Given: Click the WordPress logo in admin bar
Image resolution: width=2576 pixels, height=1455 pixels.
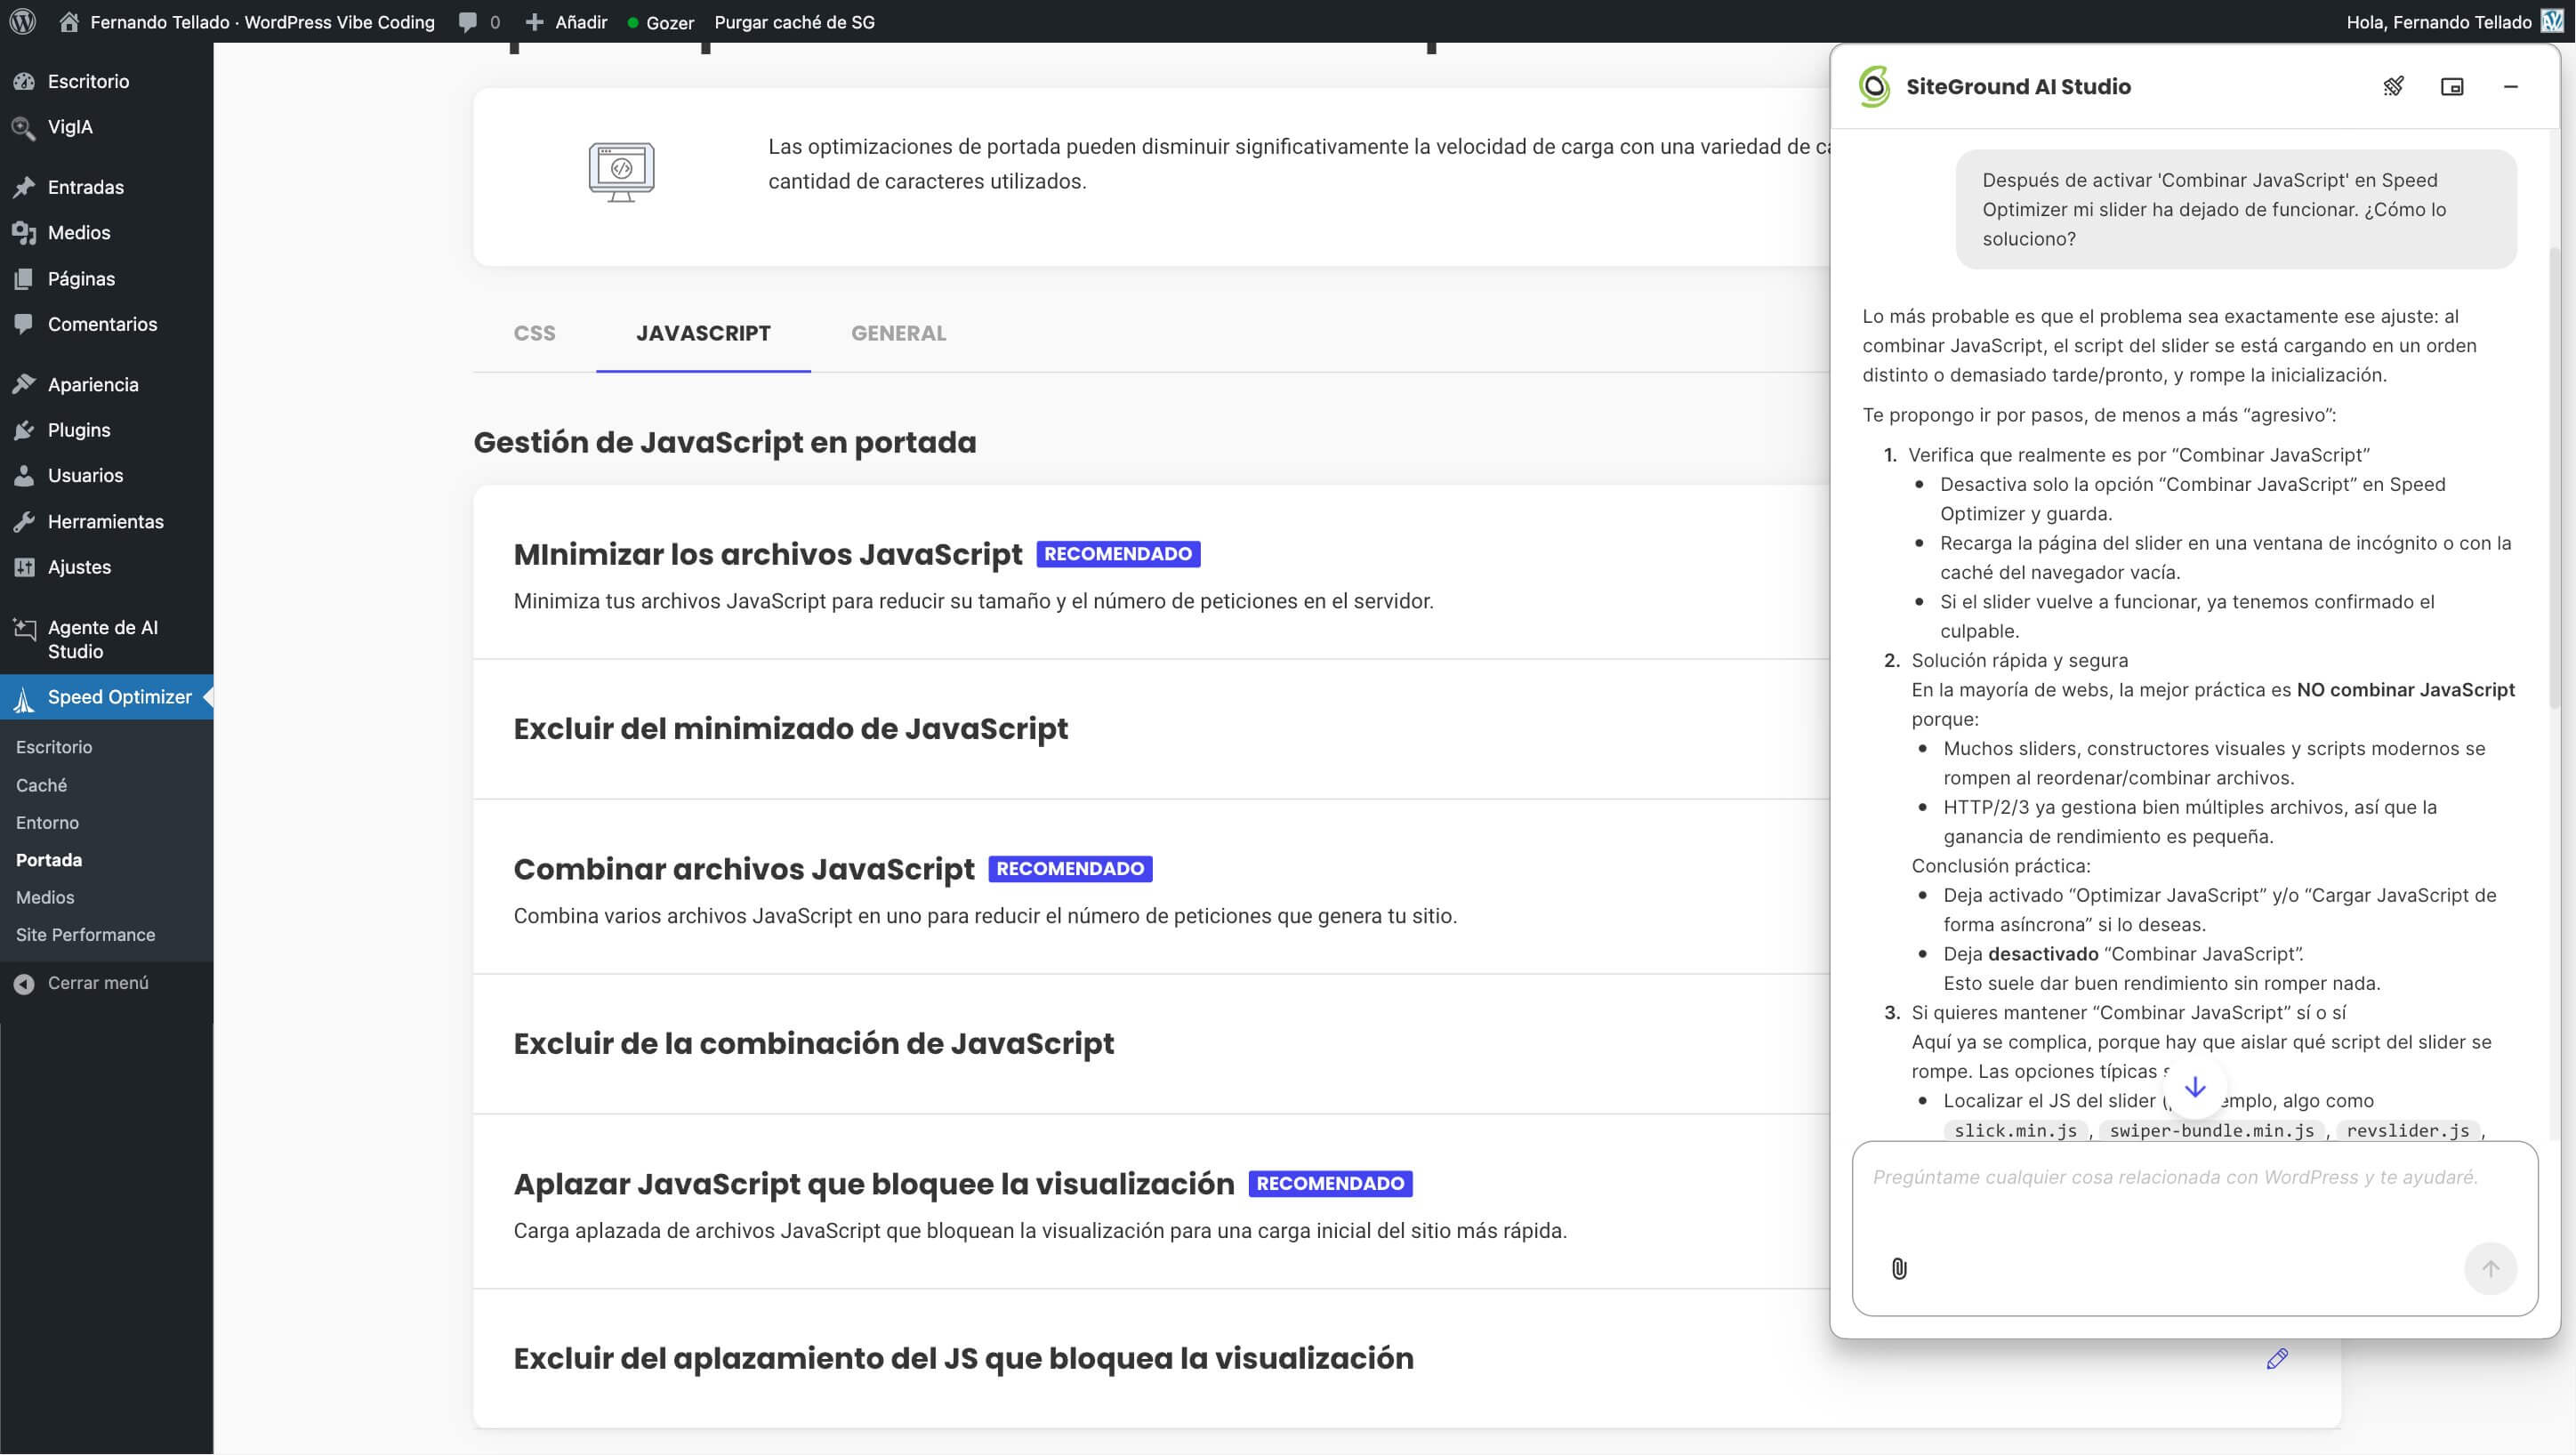Looking at the screenshot, I should point(22,21).
